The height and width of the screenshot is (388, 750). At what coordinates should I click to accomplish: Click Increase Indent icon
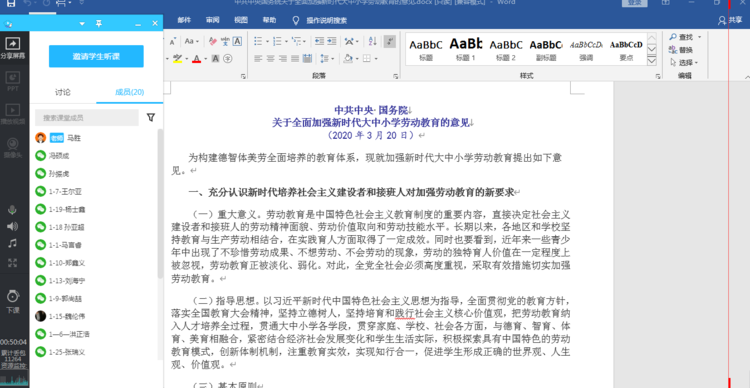pyautogui.click(x=331, y=41)
